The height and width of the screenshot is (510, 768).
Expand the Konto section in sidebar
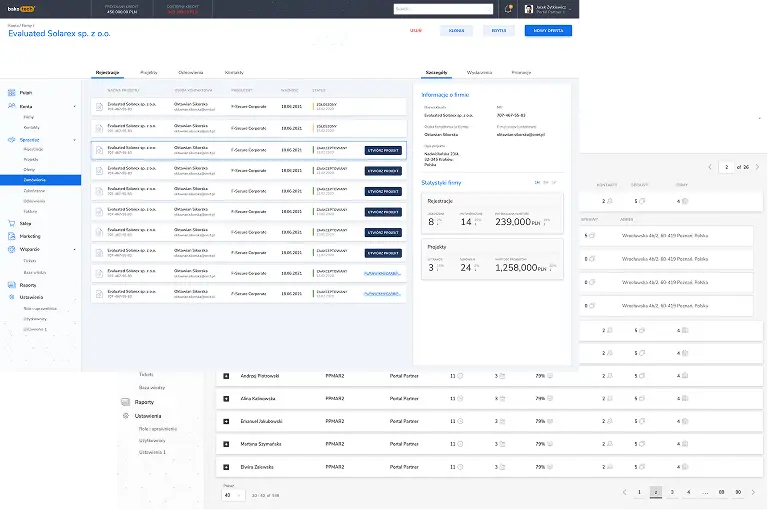(75, 105)
